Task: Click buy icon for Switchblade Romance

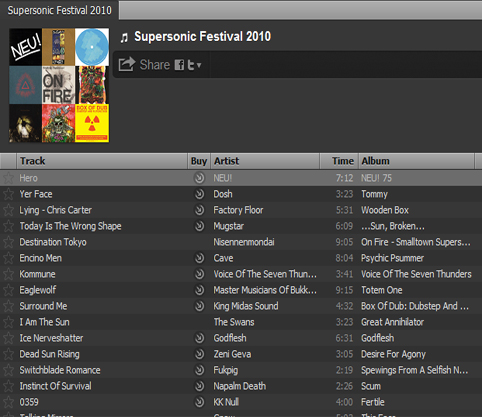Action: point(199,370)
